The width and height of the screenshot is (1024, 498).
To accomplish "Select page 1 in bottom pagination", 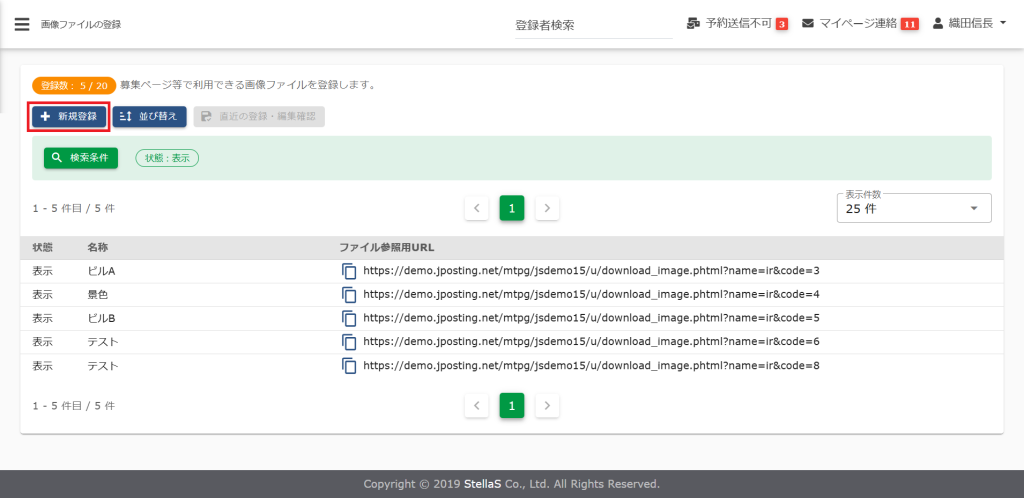I will point(512,406).
